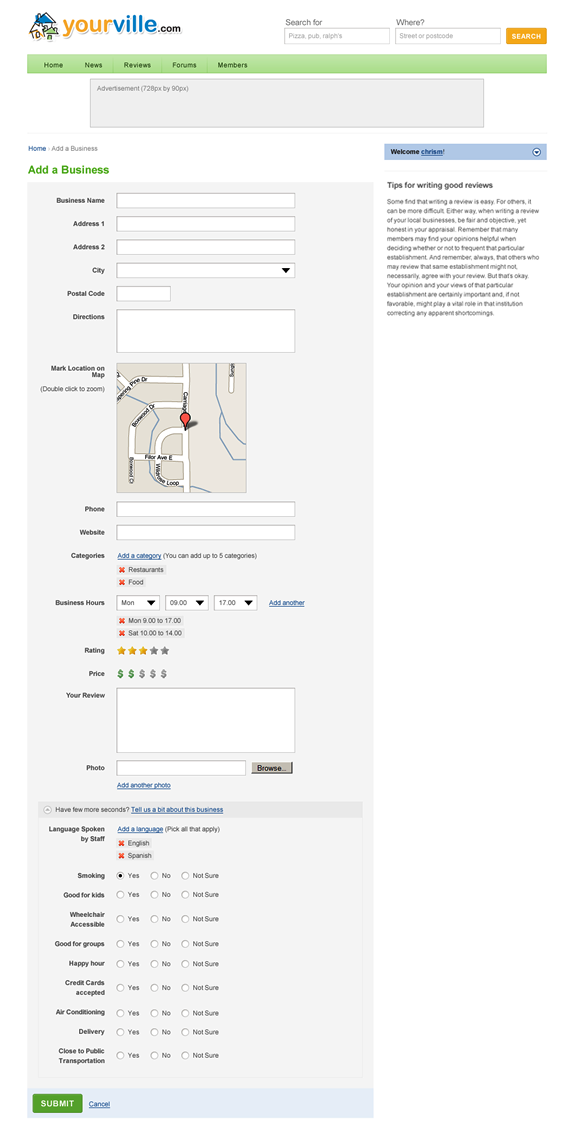The height and width of the screenshot is (1125, 574).
Task: Click the advertisement banner placeholder
Action: [x=287, y=103]
